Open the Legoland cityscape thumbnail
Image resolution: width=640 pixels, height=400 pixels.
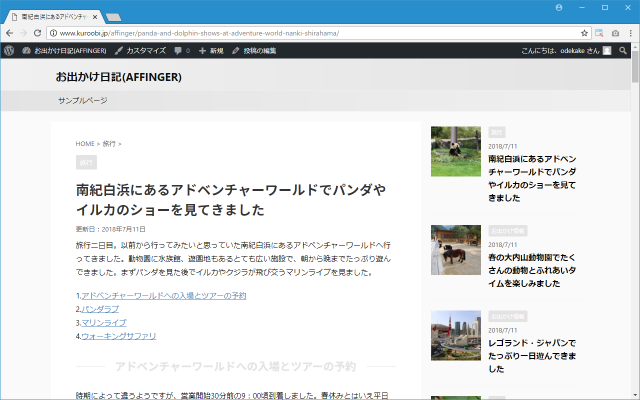(456, 336)
